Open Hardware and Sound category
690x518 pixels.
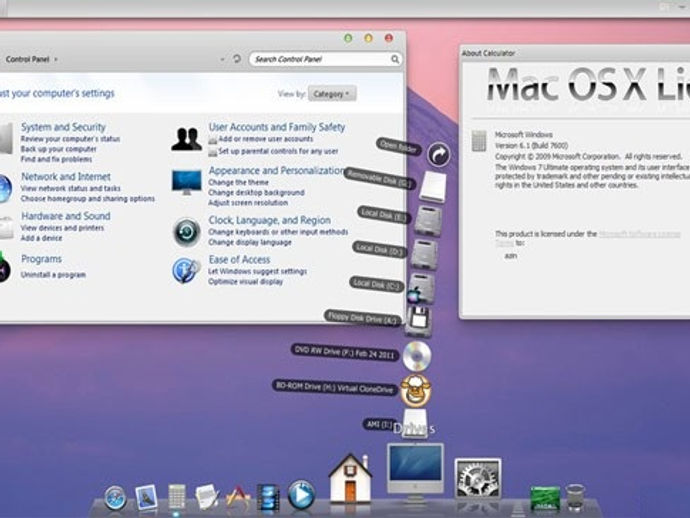66,216
